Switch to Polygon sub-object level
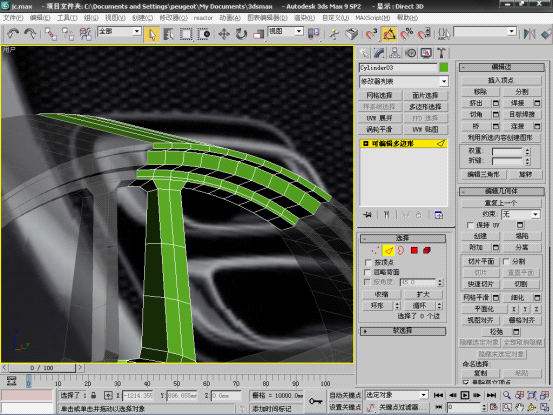553x415 pixels. click(x=414, y=250)
